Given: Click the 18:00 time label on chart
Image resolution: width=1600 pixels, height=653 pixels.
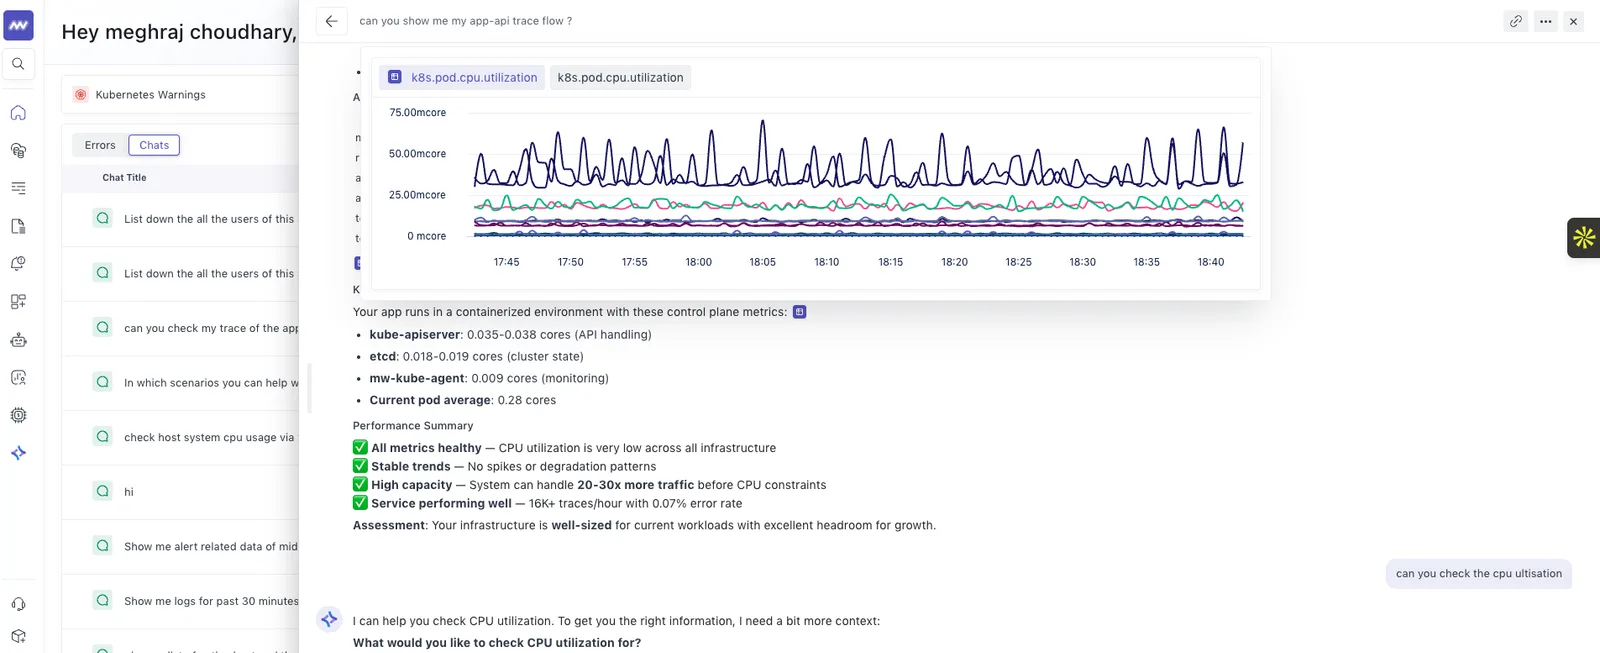Looking at the screenshot, I should point(698,262).
